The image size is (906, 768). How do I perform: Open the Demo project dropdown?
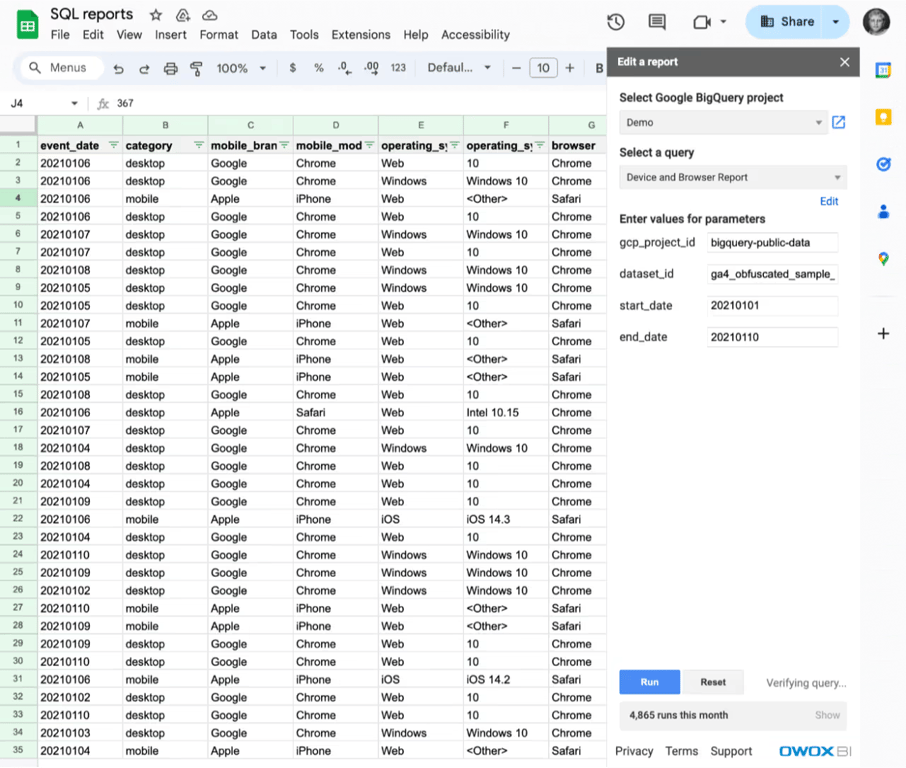(x=723, y=123)
